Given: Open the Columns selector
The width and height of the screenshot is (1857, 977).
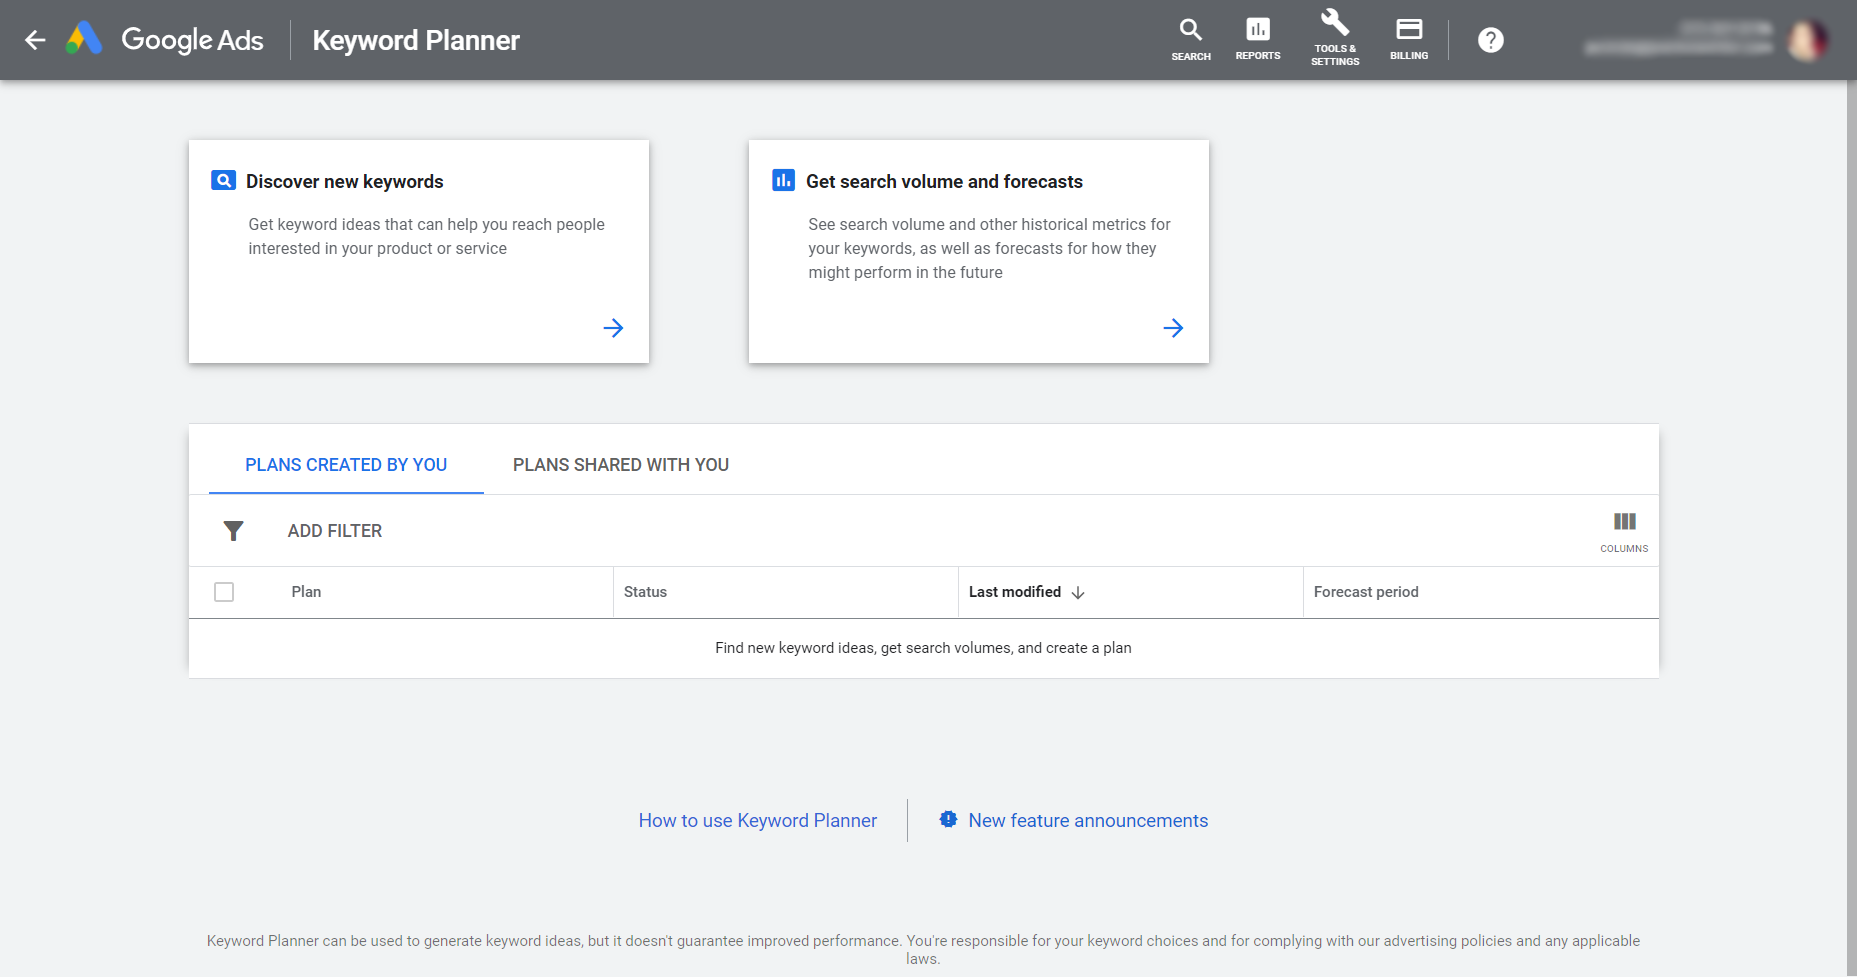Looking at the screenshot, I should tap(1624, 532).
